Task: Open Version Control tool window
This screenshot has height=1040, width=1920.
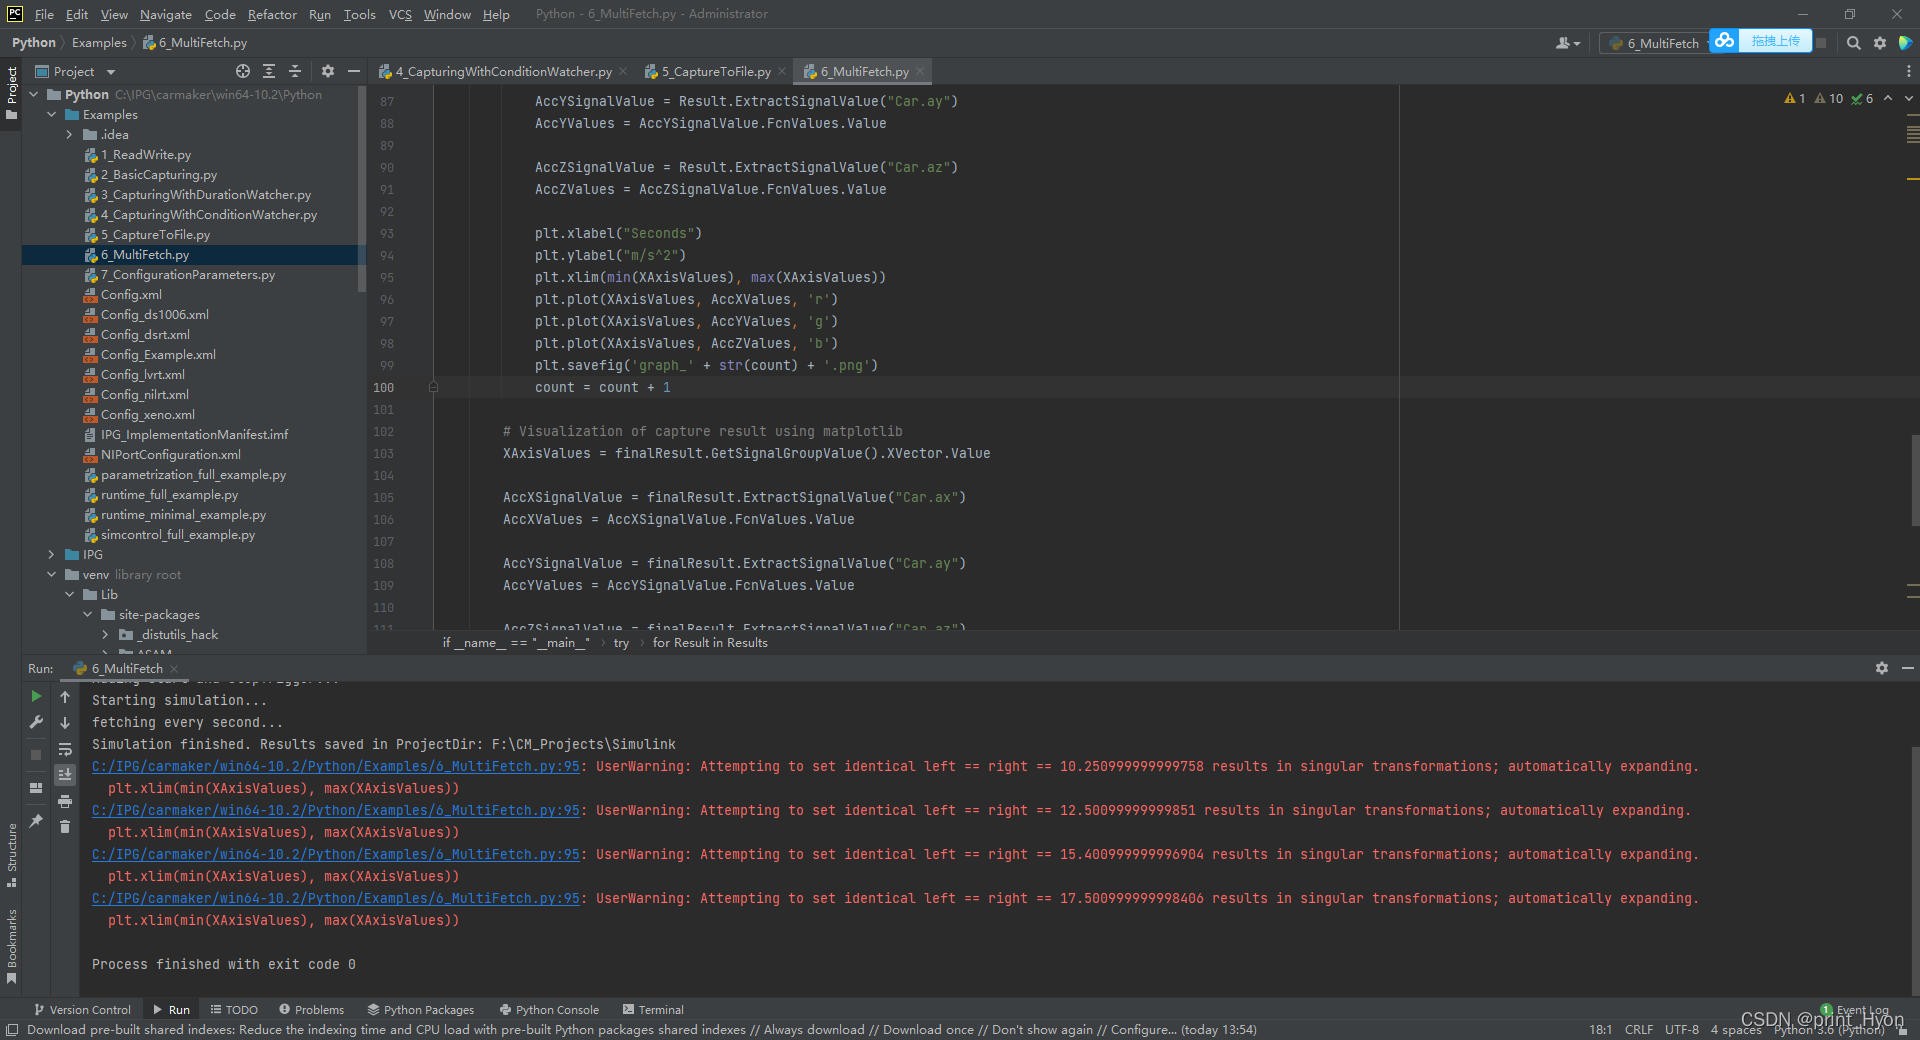Action: pyautogui.click(x=82, y=1010)
